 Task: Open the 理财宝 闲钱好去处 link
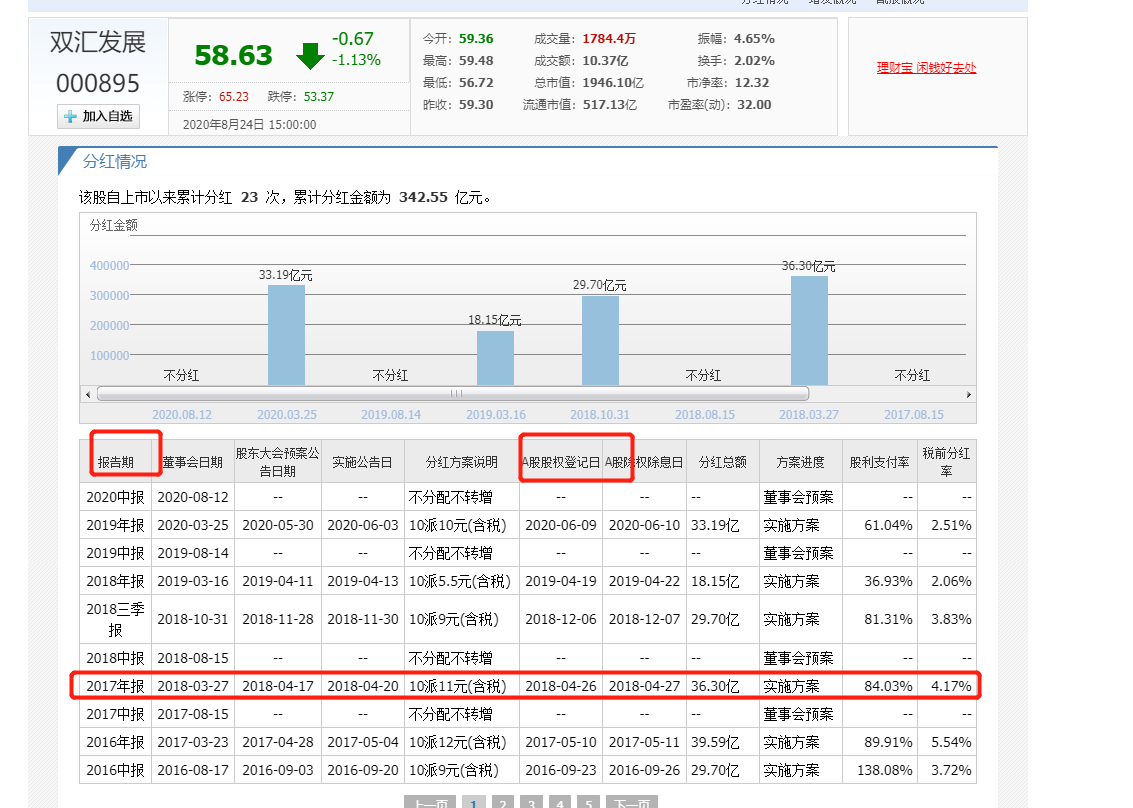[926, 68]
